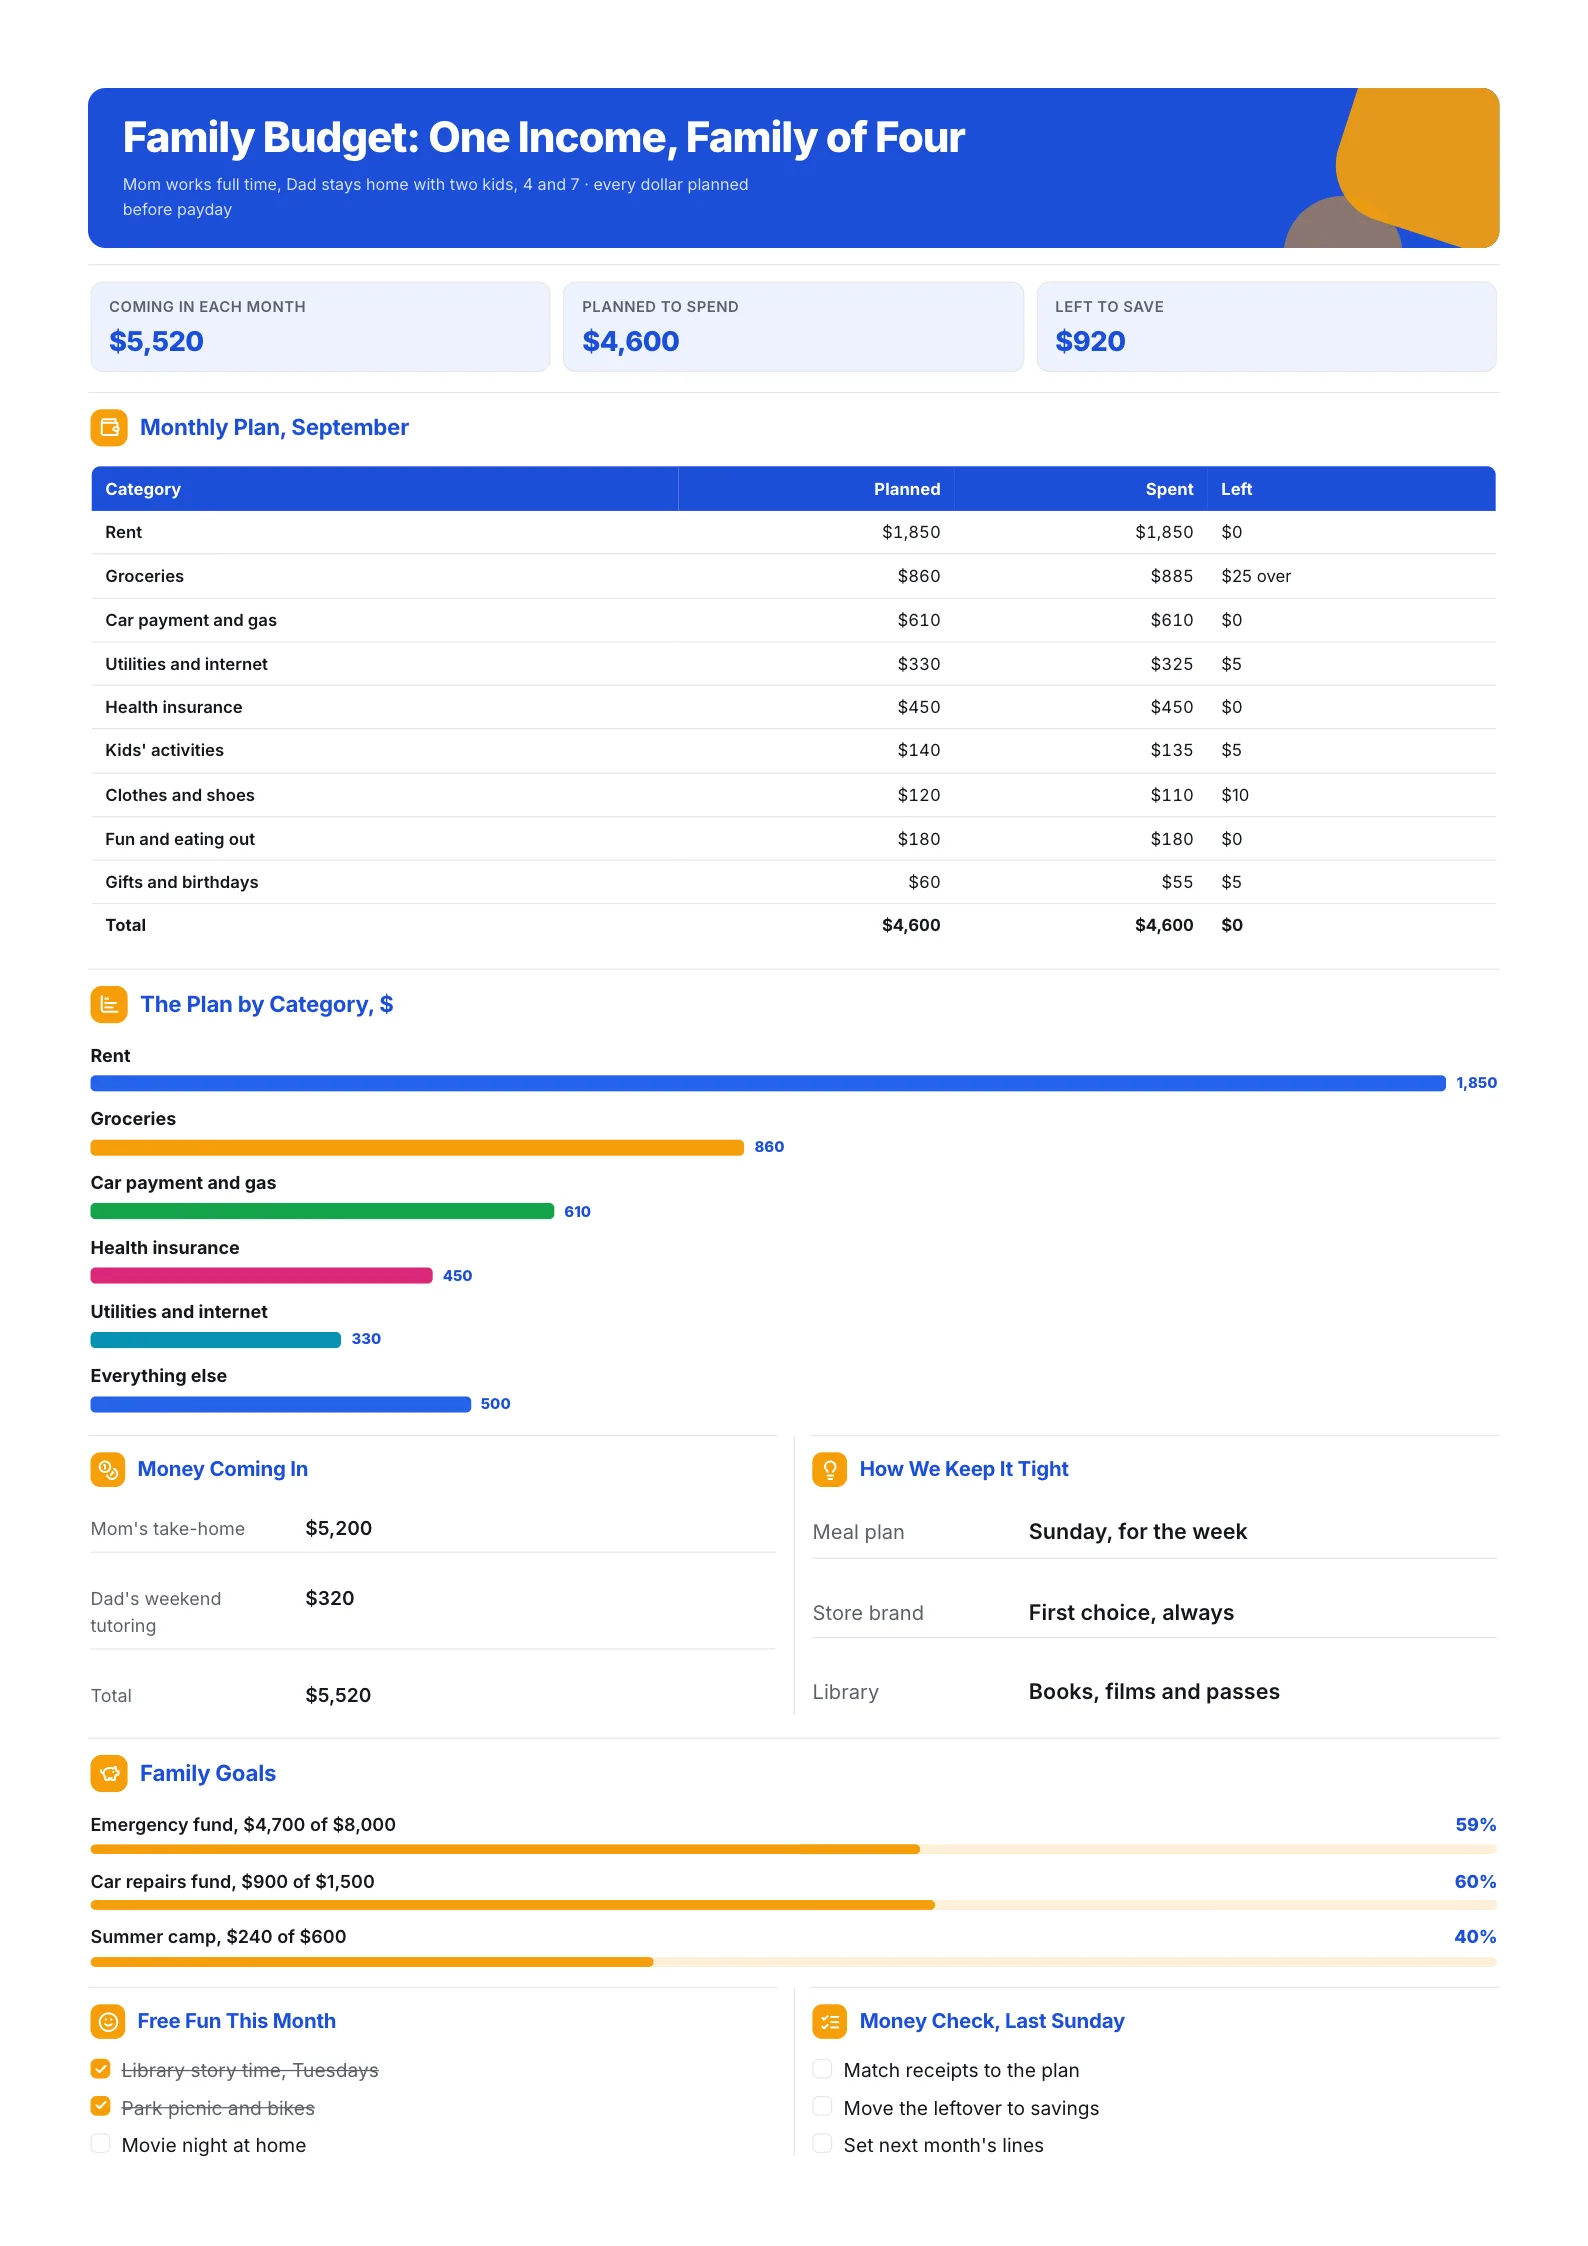Click the blue Rent bar in the chart
The image size is (1588, 2246).
pos(768,1083)
